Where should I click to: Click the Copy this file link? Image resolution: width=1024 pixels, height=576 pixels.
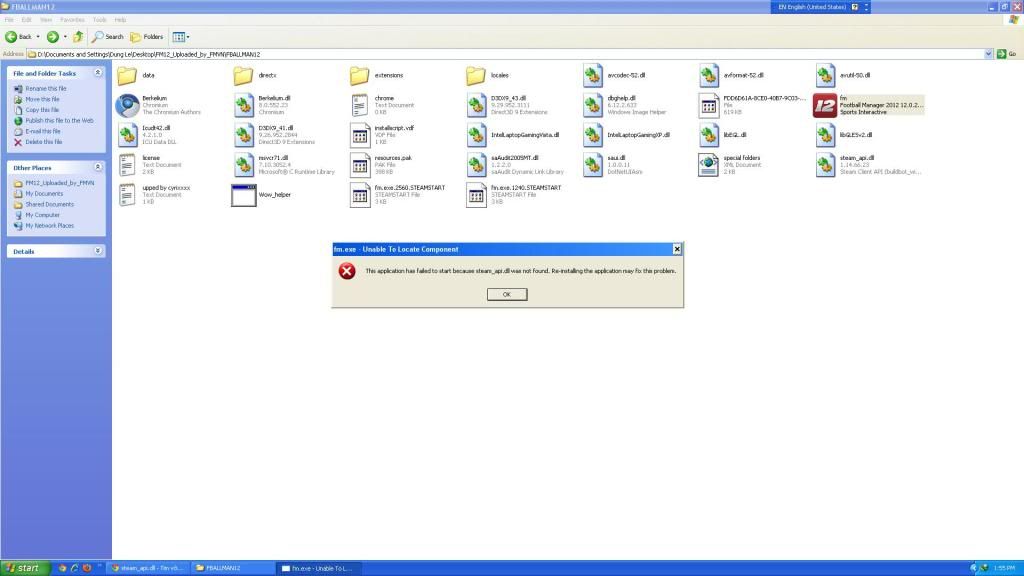pyautogui.click(x=42, y=110)
